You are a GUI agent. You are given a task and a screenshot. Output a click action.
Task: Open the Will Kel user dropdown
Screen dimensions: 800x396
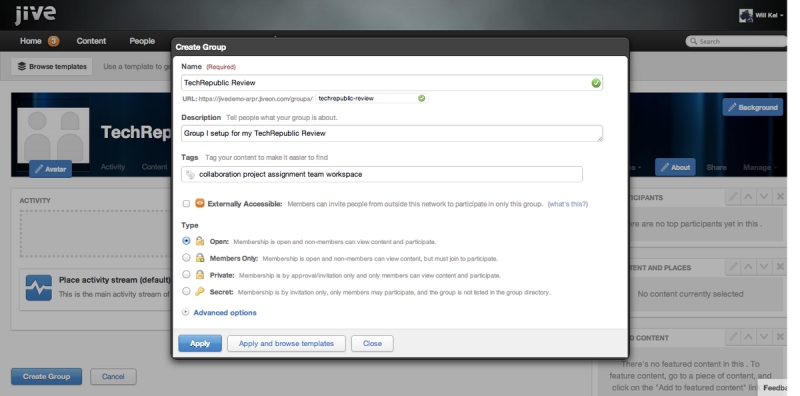pos(769,15)
